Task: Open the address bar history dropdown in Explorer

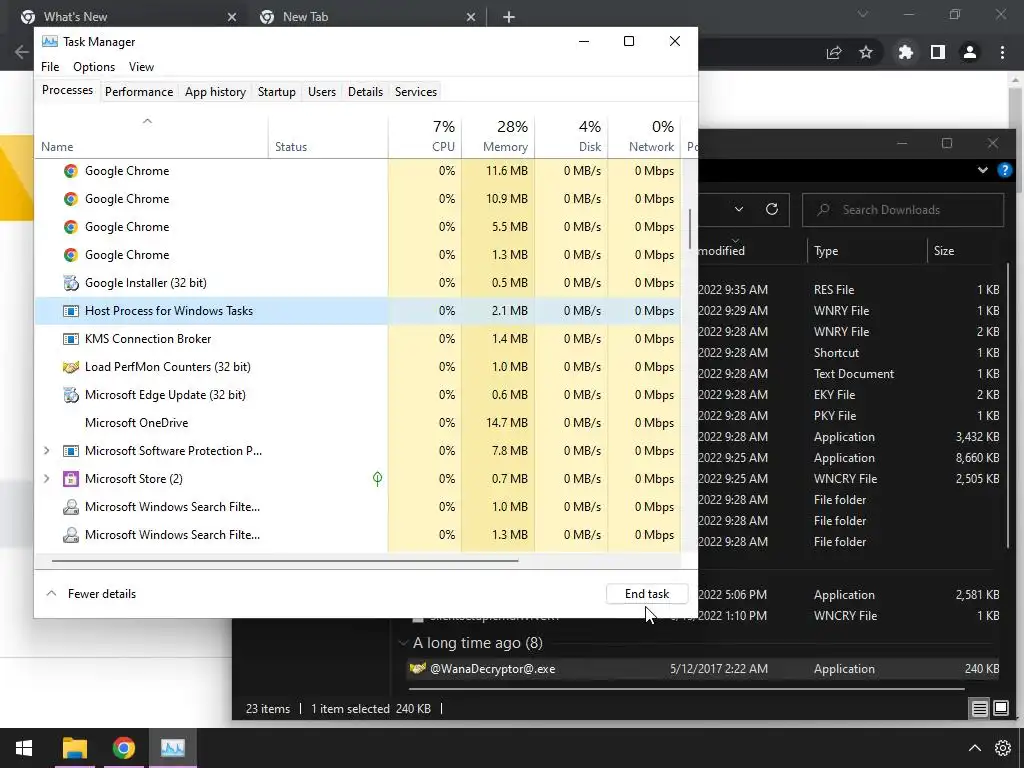Action: pos(739,210)
